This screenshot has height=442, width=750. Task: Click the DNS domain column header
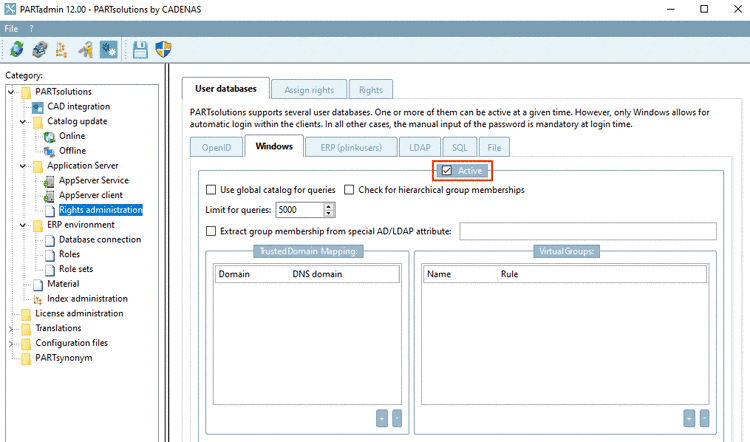tap(344, 274)
